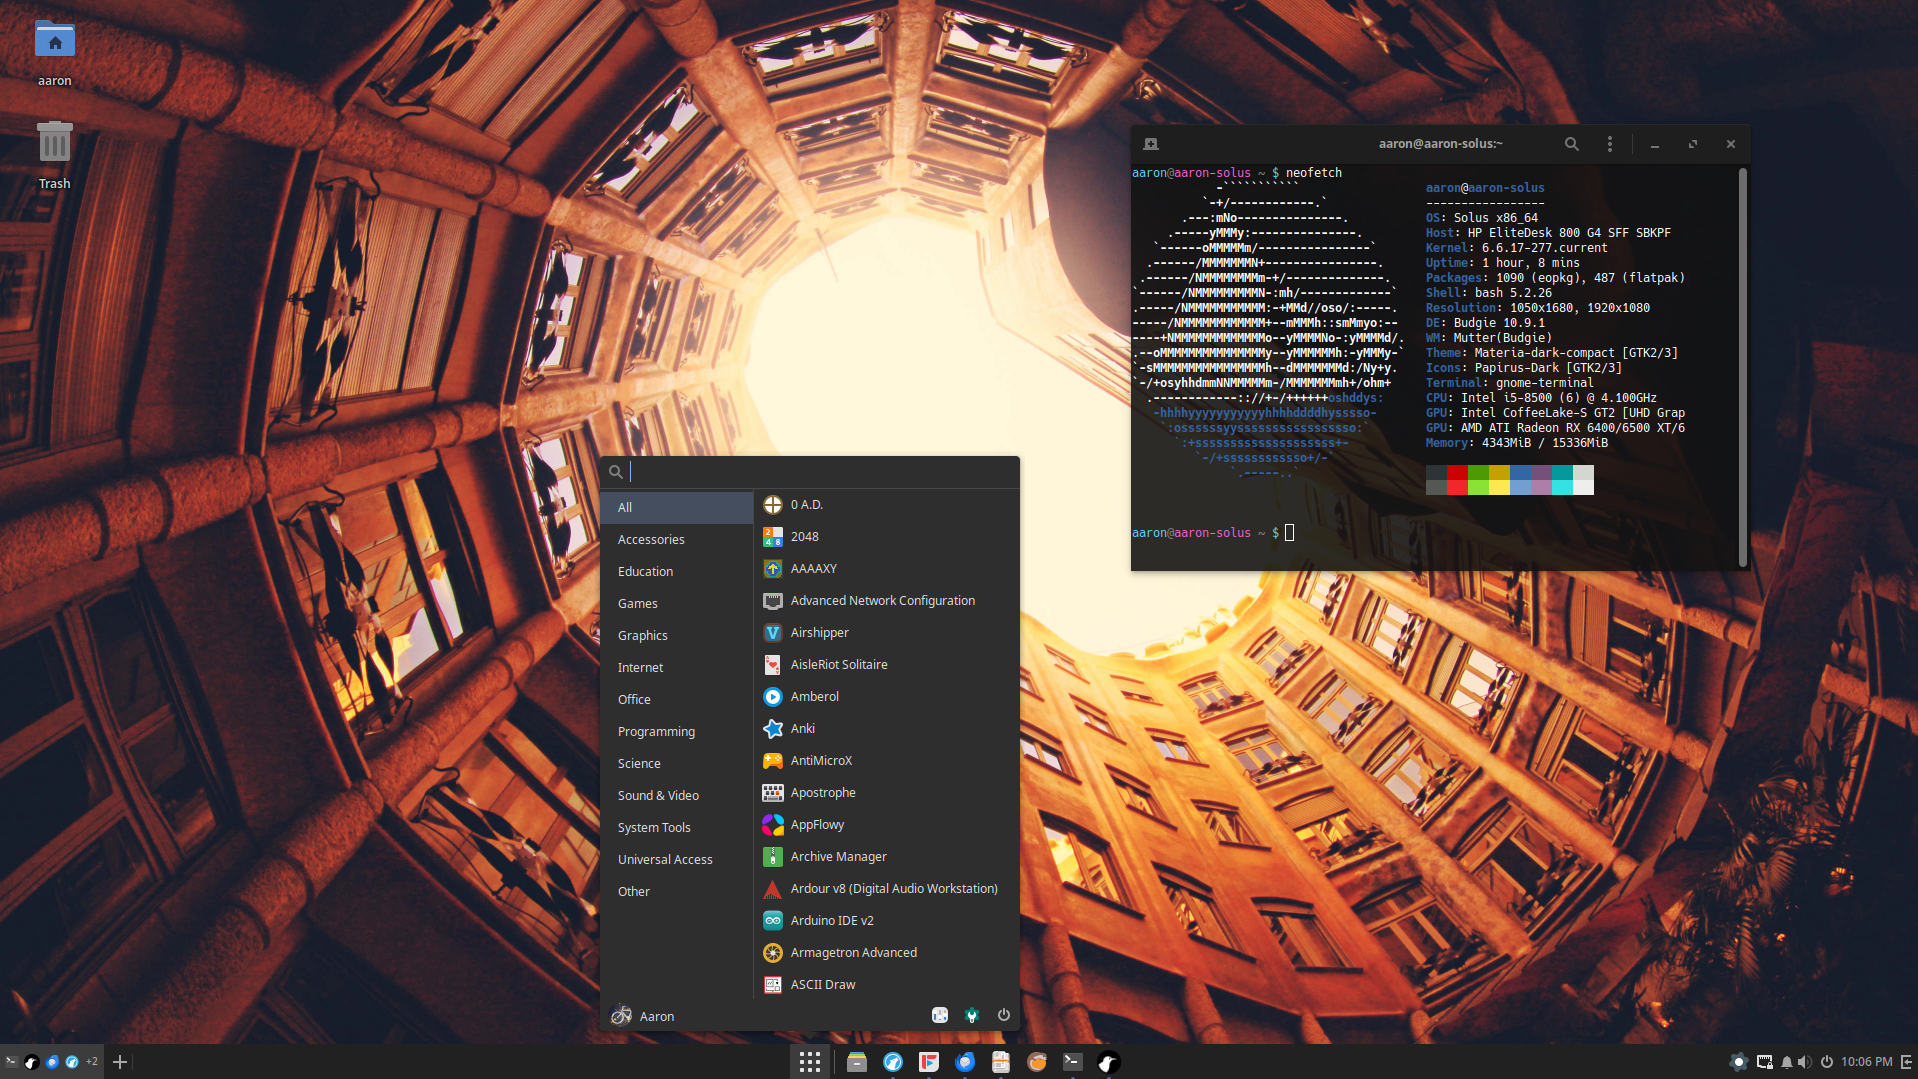Screen dimensions: 1918x1079
Task: Click the power icon in the Budgie menu footer
Action: click(x=1003, y=1015)
